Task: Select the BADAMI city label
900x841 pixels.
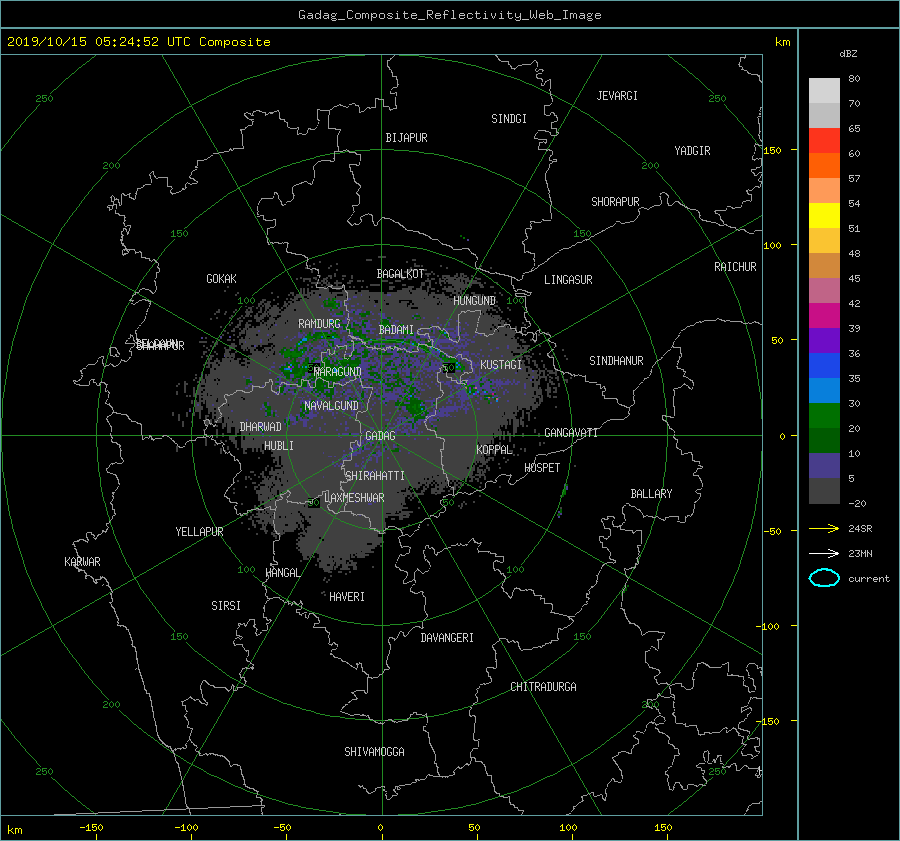Action: (x=396, y=330)
